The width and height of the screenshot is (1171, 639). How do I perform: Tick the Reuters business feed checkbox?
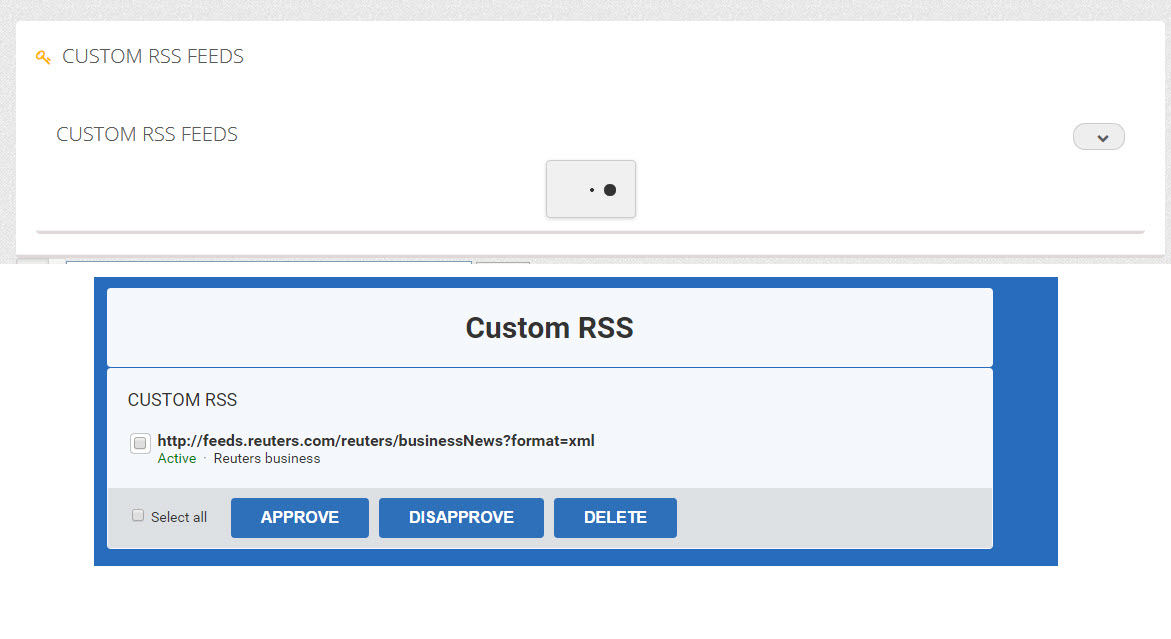[140, 443]
